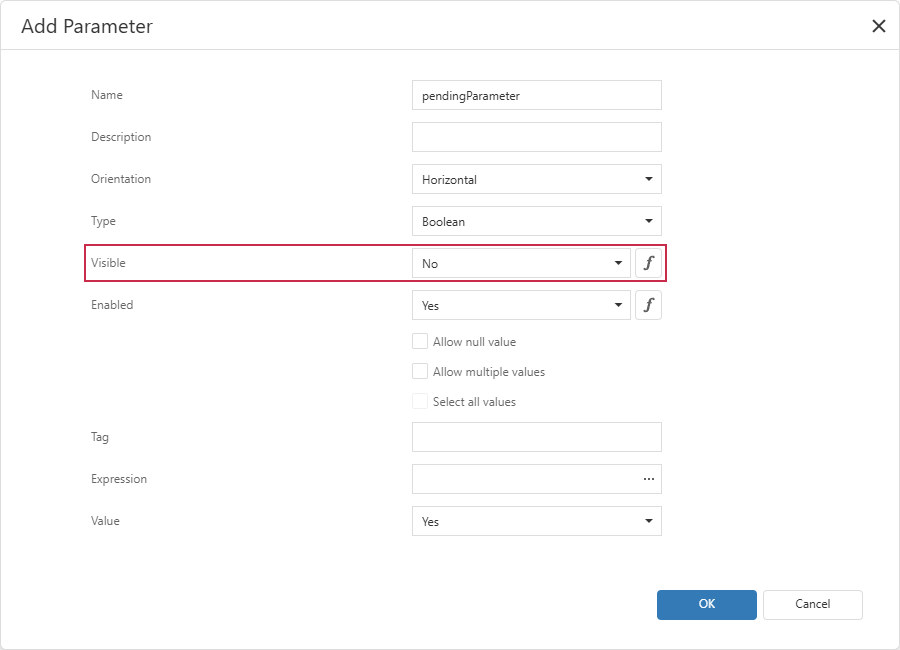Click the Orientation field label

[x=121, y=179]
